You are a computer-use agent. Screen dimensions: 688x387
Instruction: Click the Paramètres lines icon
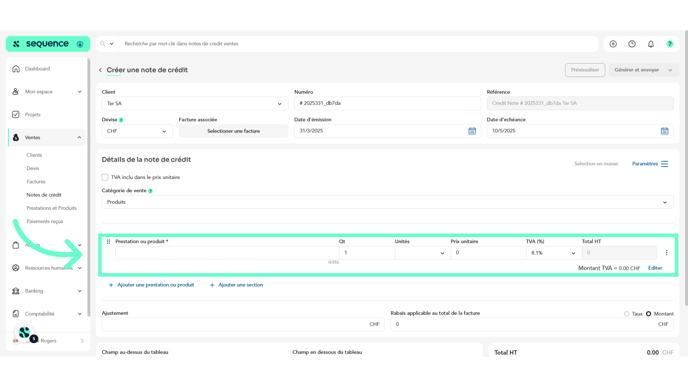[x=664, y=164]
